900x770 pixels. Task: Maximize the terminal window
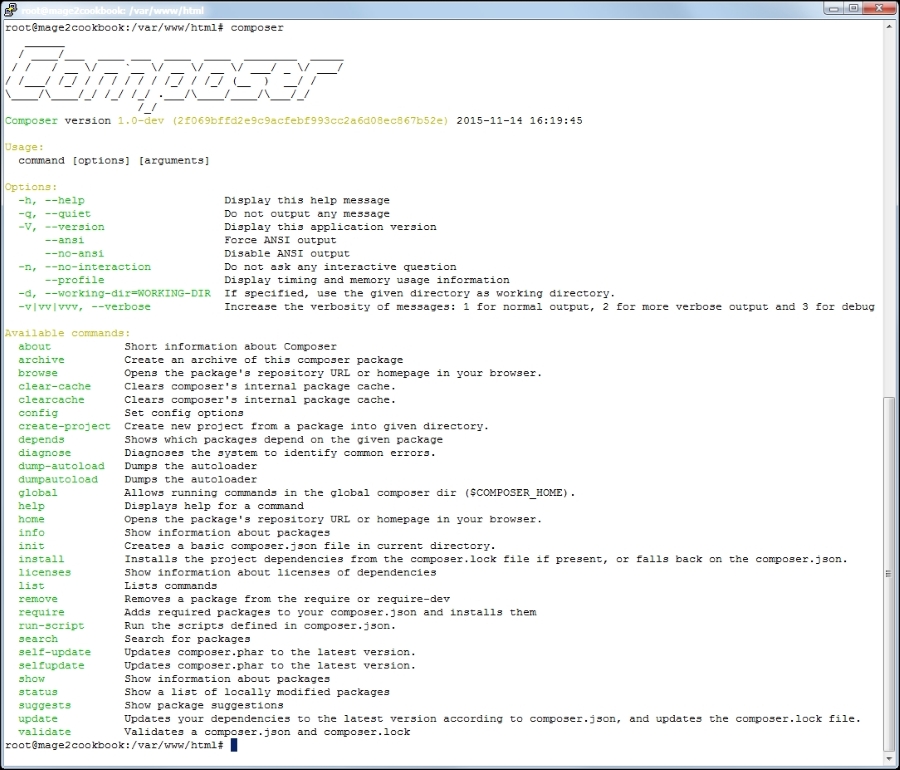(854, 9)
